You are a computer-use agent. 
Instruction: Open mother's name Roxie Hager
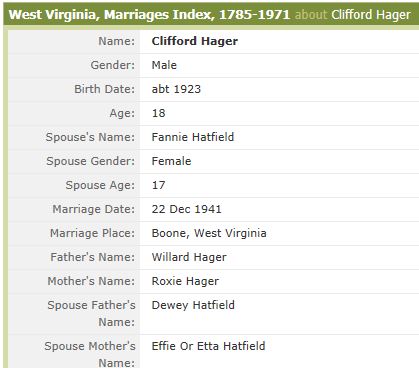pos(185,281)
